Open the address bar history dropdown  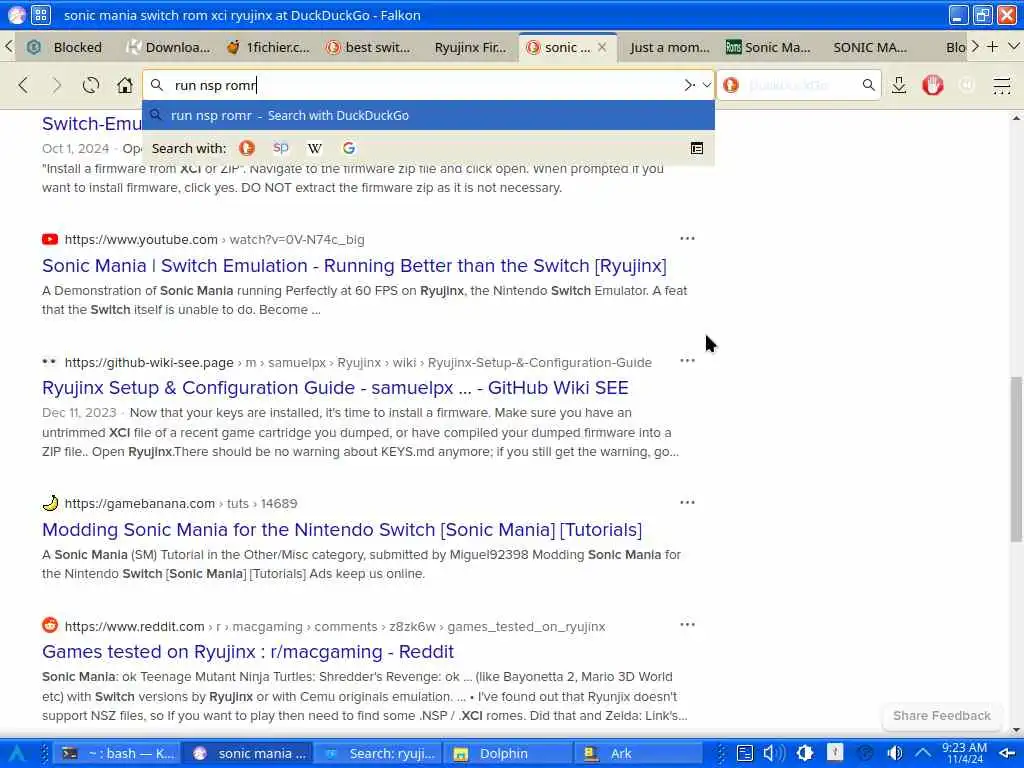click(707, 85)
